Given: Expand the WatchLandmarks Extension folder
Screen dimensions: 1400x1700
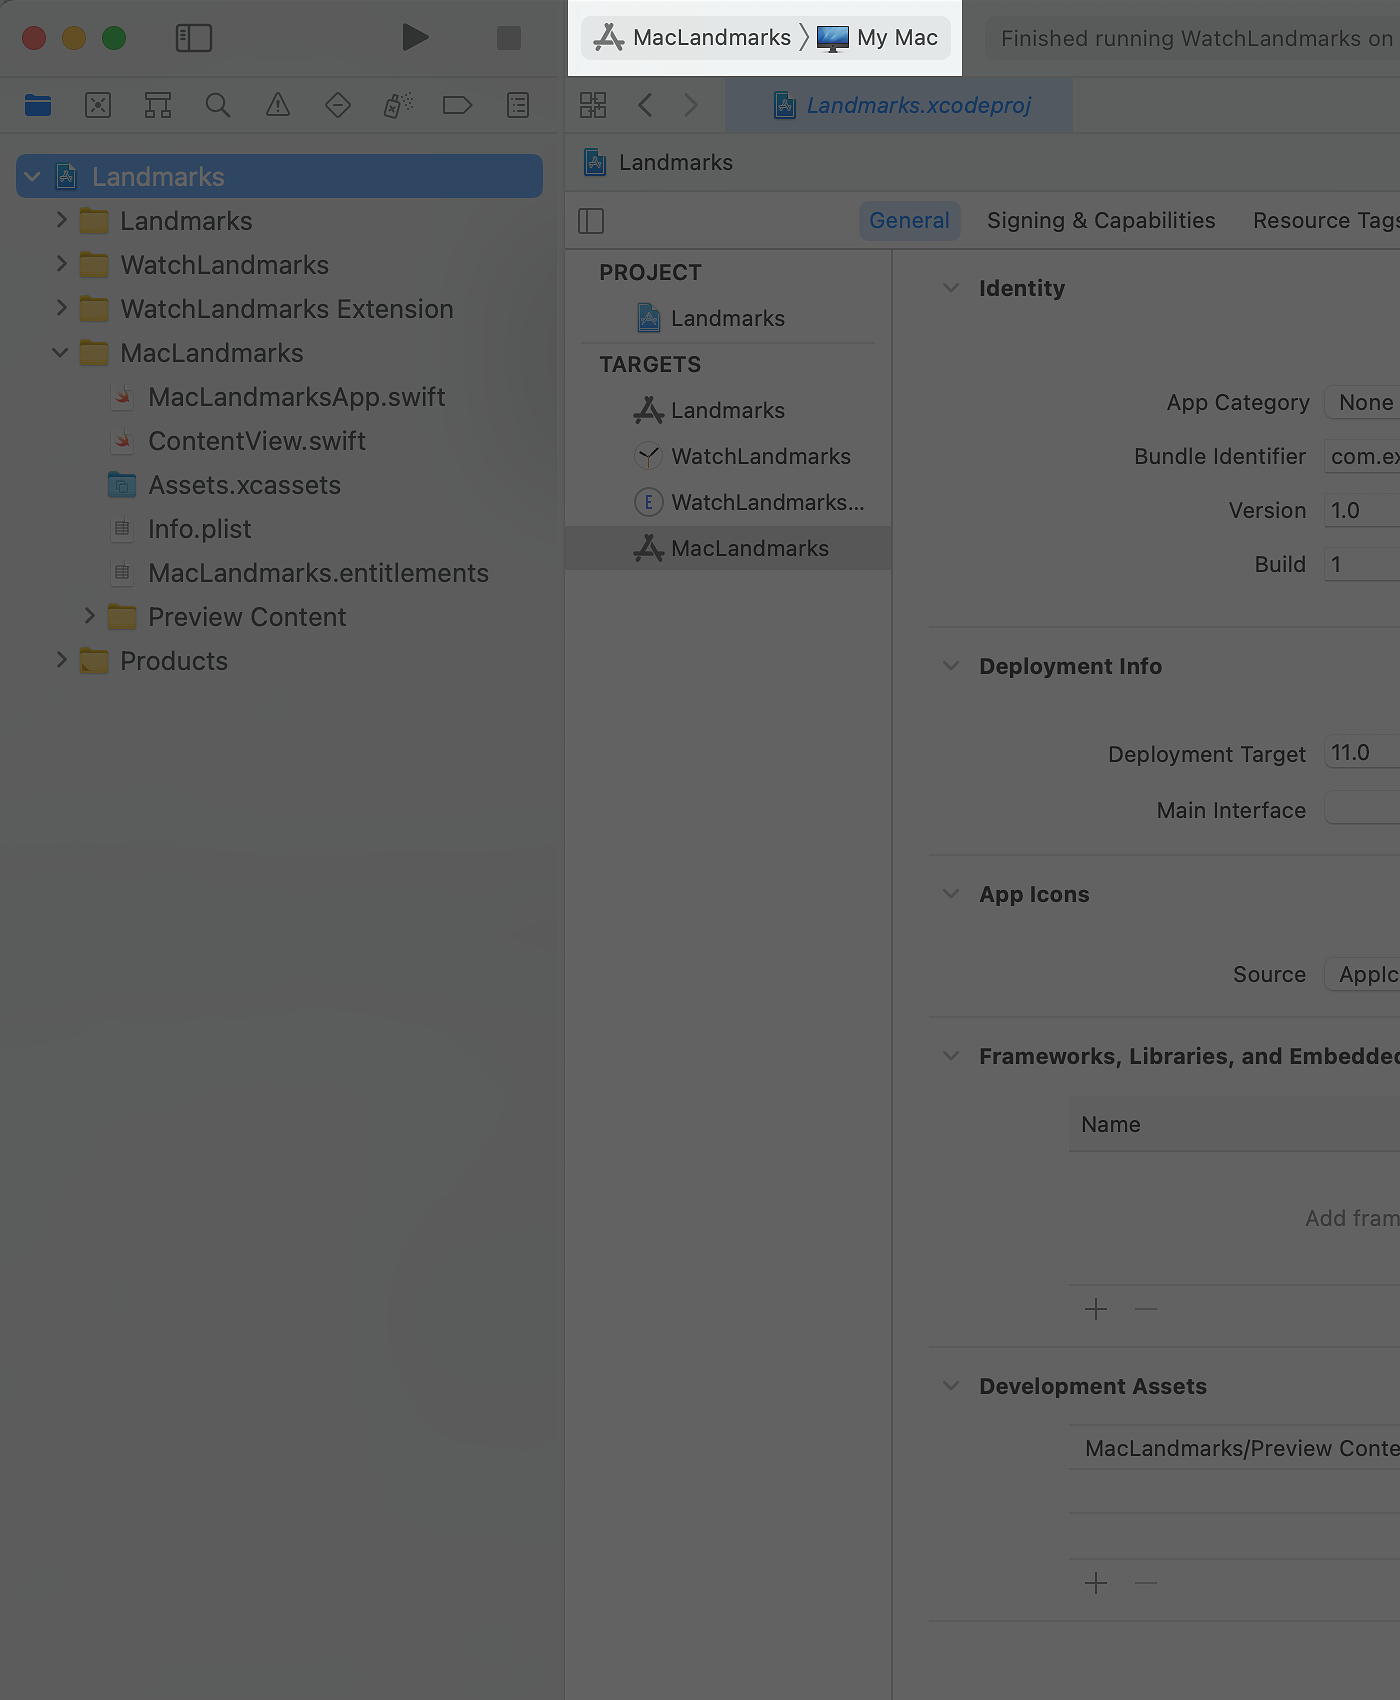Looking at the screenshot, I should pyautogui.click(x=61, y=308).
